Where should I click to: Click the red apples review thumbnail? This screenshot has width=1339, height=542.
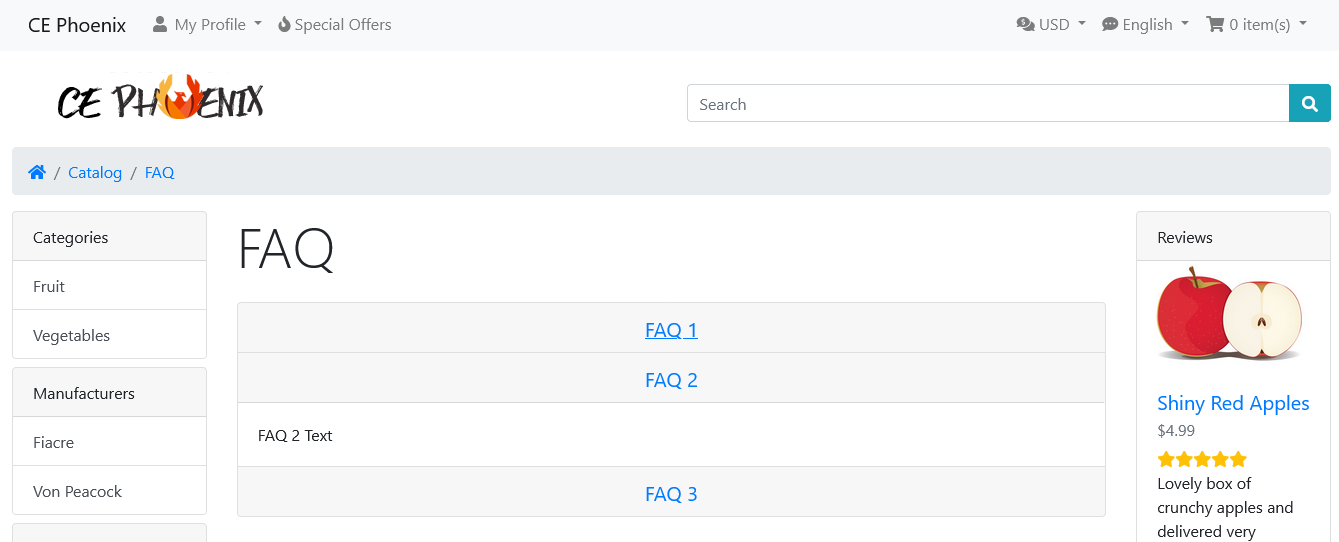tap(1230, 314)
